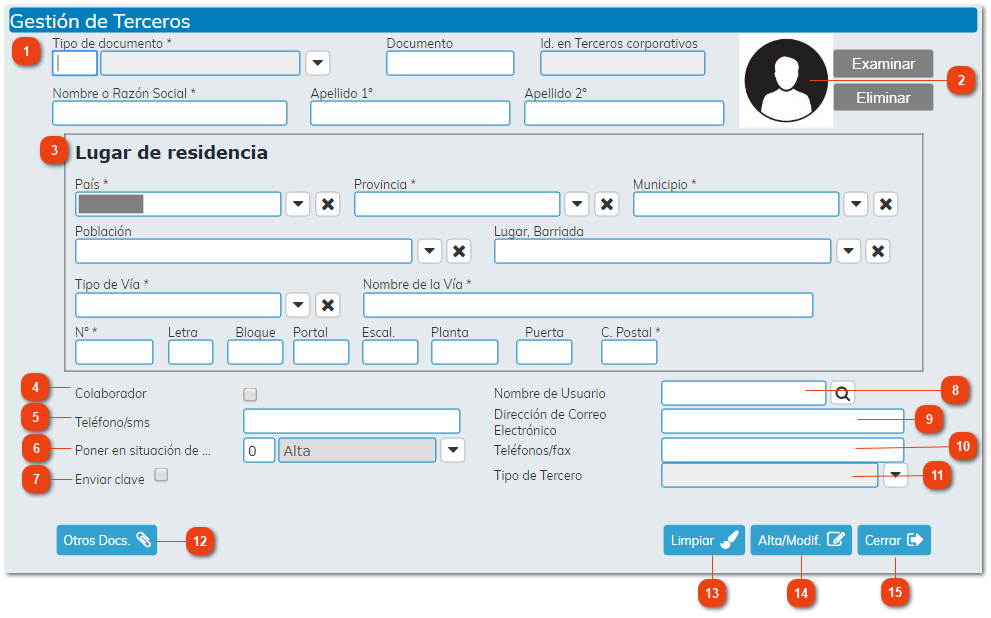
Task: Click inside the Documento input field
Action: (449, 62)
